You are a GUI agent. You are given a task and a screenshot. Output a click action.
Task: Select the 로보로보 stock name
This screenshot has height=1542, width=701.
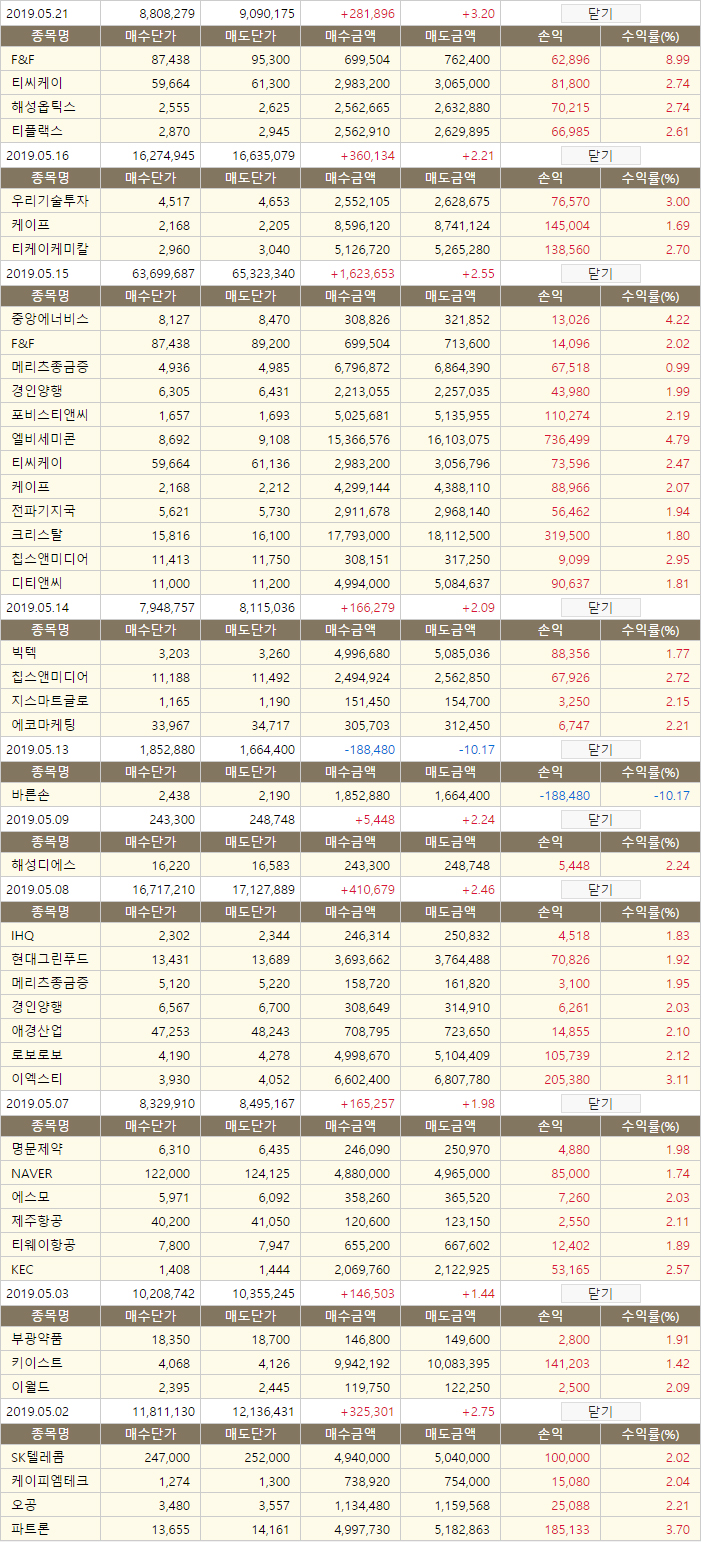[x=37, y=1055]
